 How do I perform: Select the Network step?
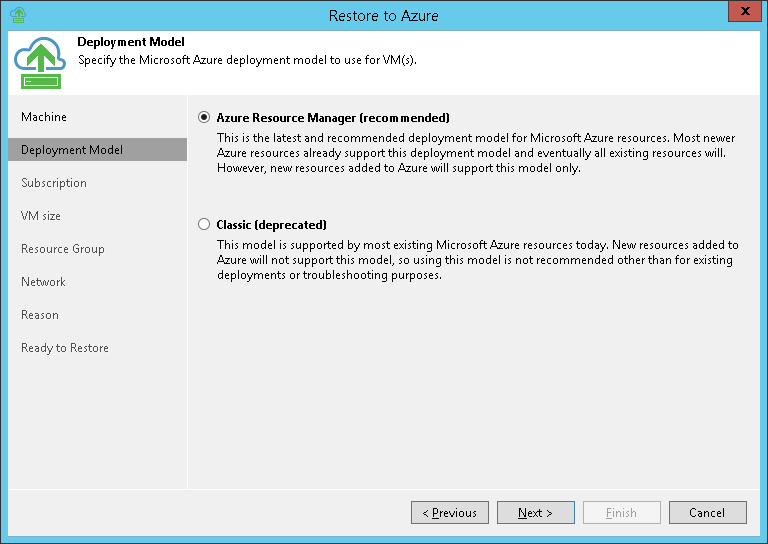click(43, 282)
